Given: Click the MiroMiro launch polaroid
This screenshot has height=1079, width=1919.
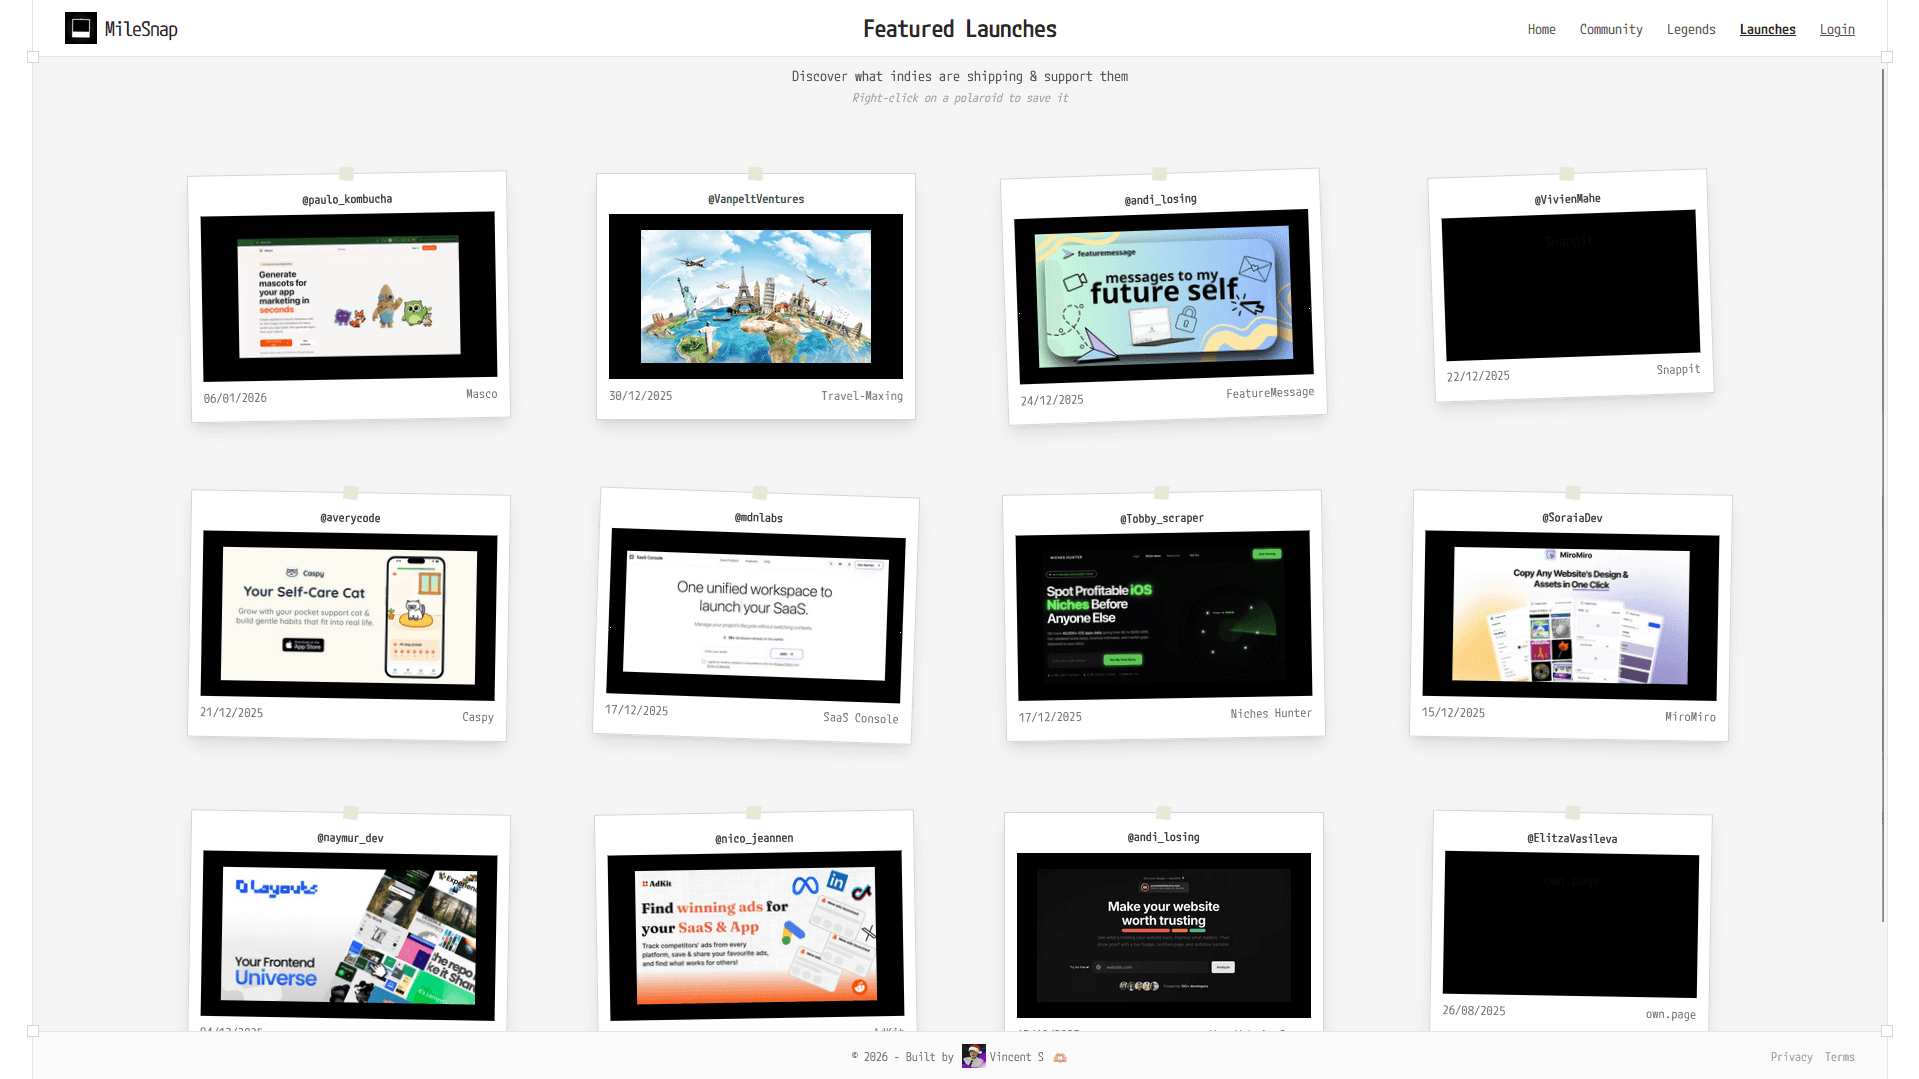Looking at the screenshot, I should tap(1570, 615).
